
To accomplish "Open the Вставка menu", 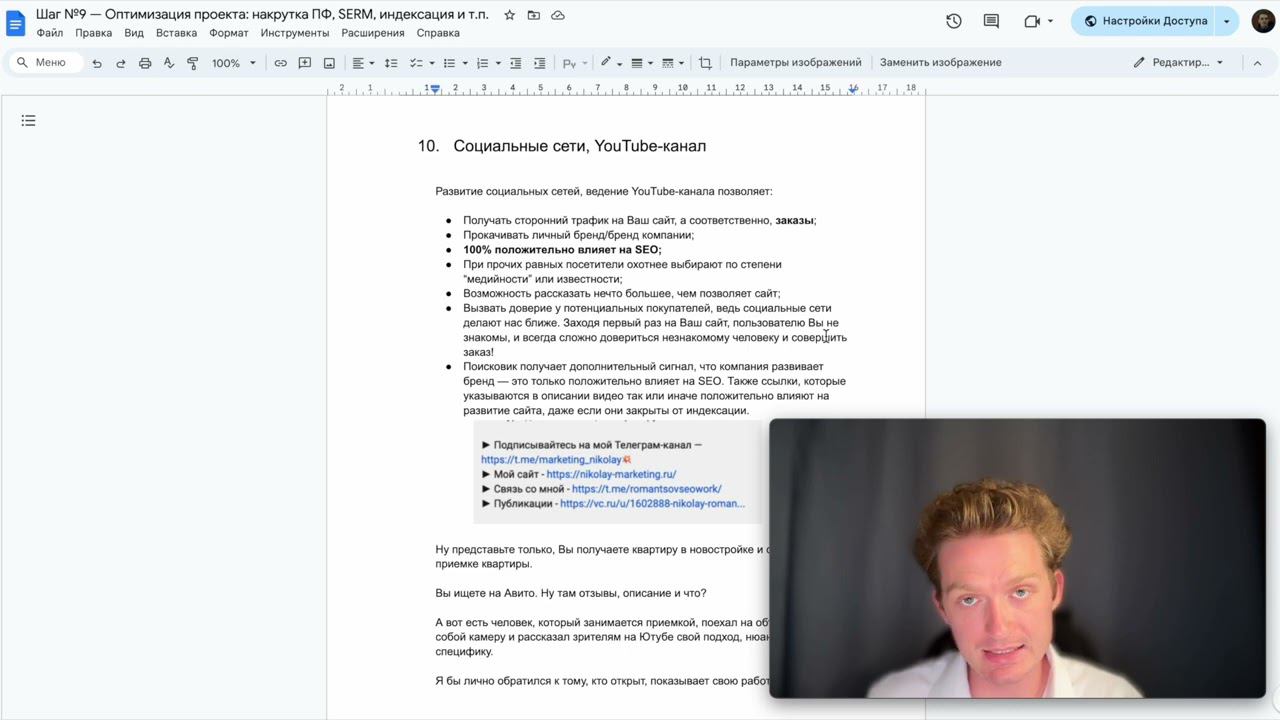I will 176,33.
